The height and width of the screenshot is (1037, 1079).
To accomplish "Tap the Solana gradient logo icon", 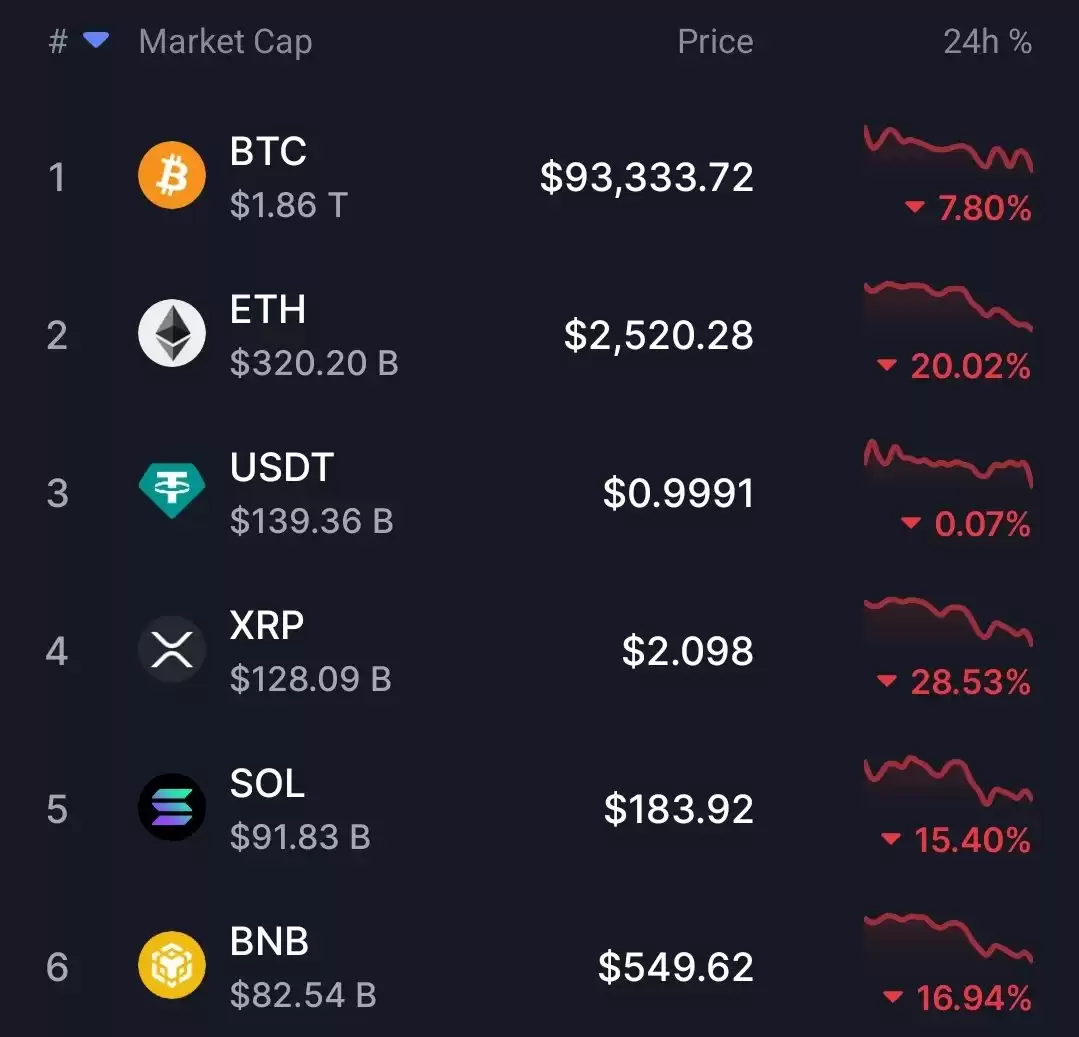I will (x=172, y=807).
